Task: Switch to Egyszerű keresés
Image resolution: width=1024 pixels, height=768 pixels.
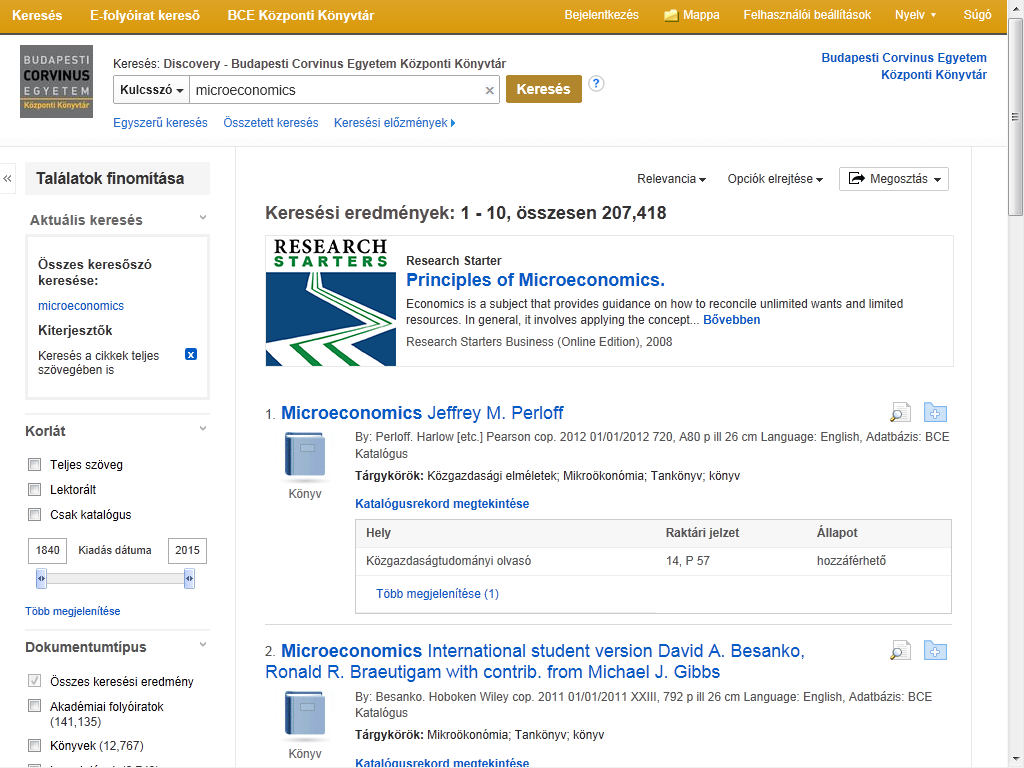Action: 160,123
